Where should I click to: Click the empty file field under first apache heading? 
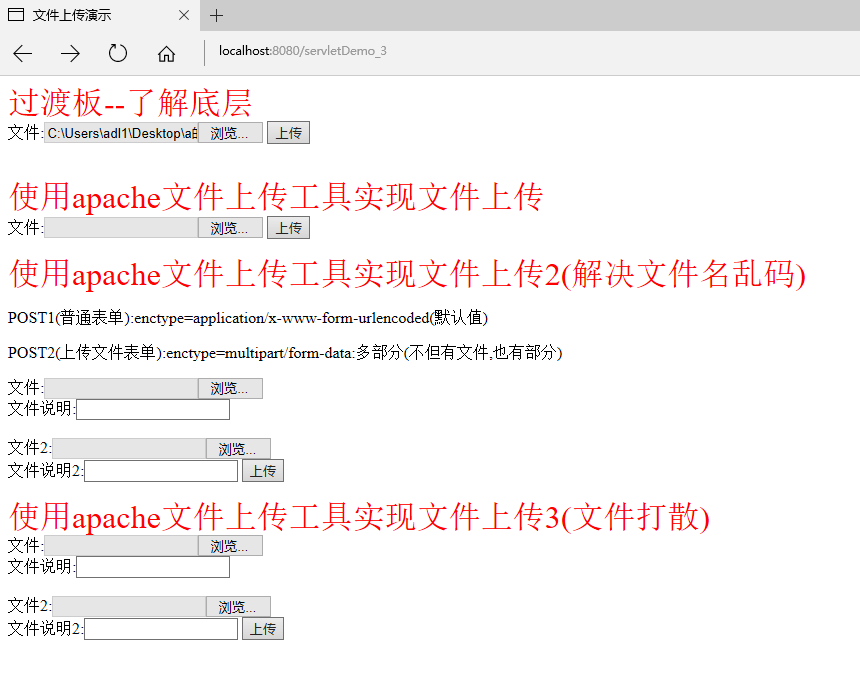coord(121,228)
